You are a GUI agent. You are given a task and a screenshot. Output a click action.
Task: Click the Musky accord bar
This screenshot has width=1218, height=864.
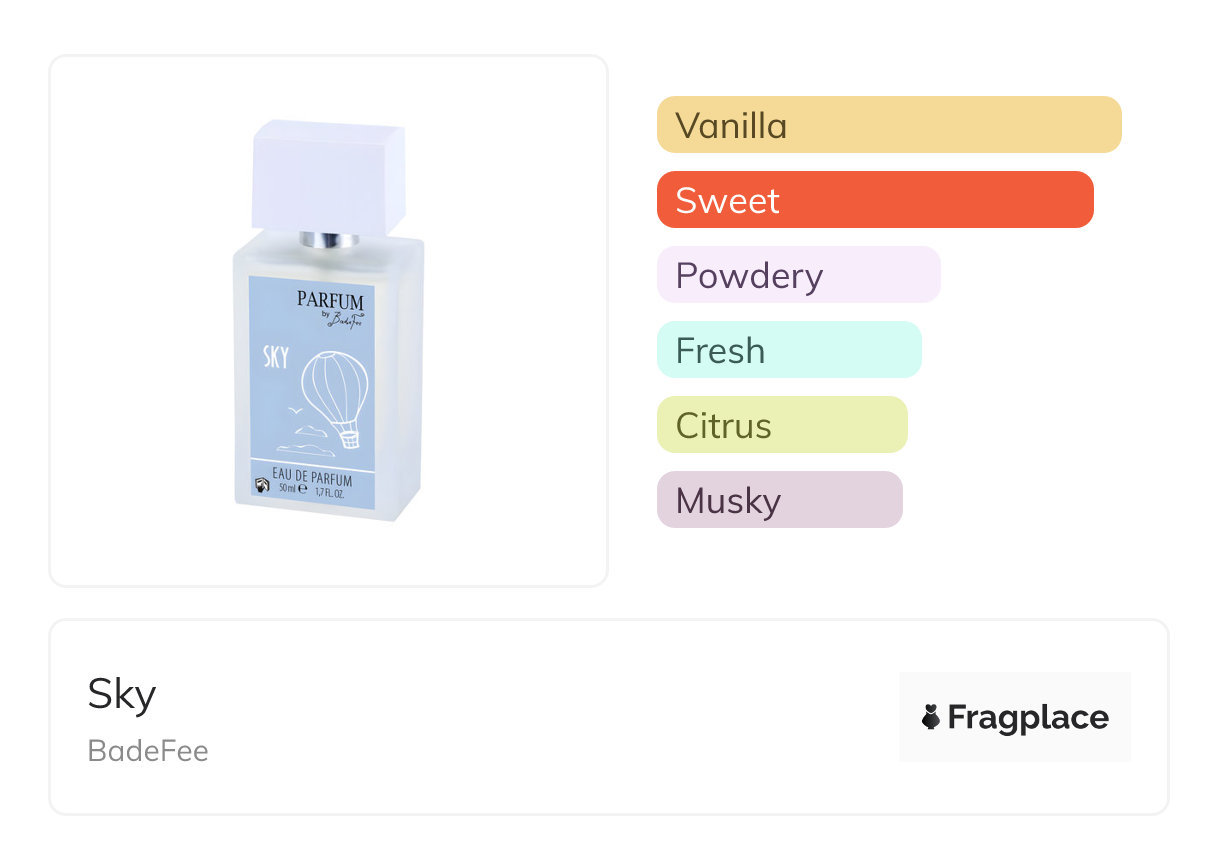pos(779,500)
